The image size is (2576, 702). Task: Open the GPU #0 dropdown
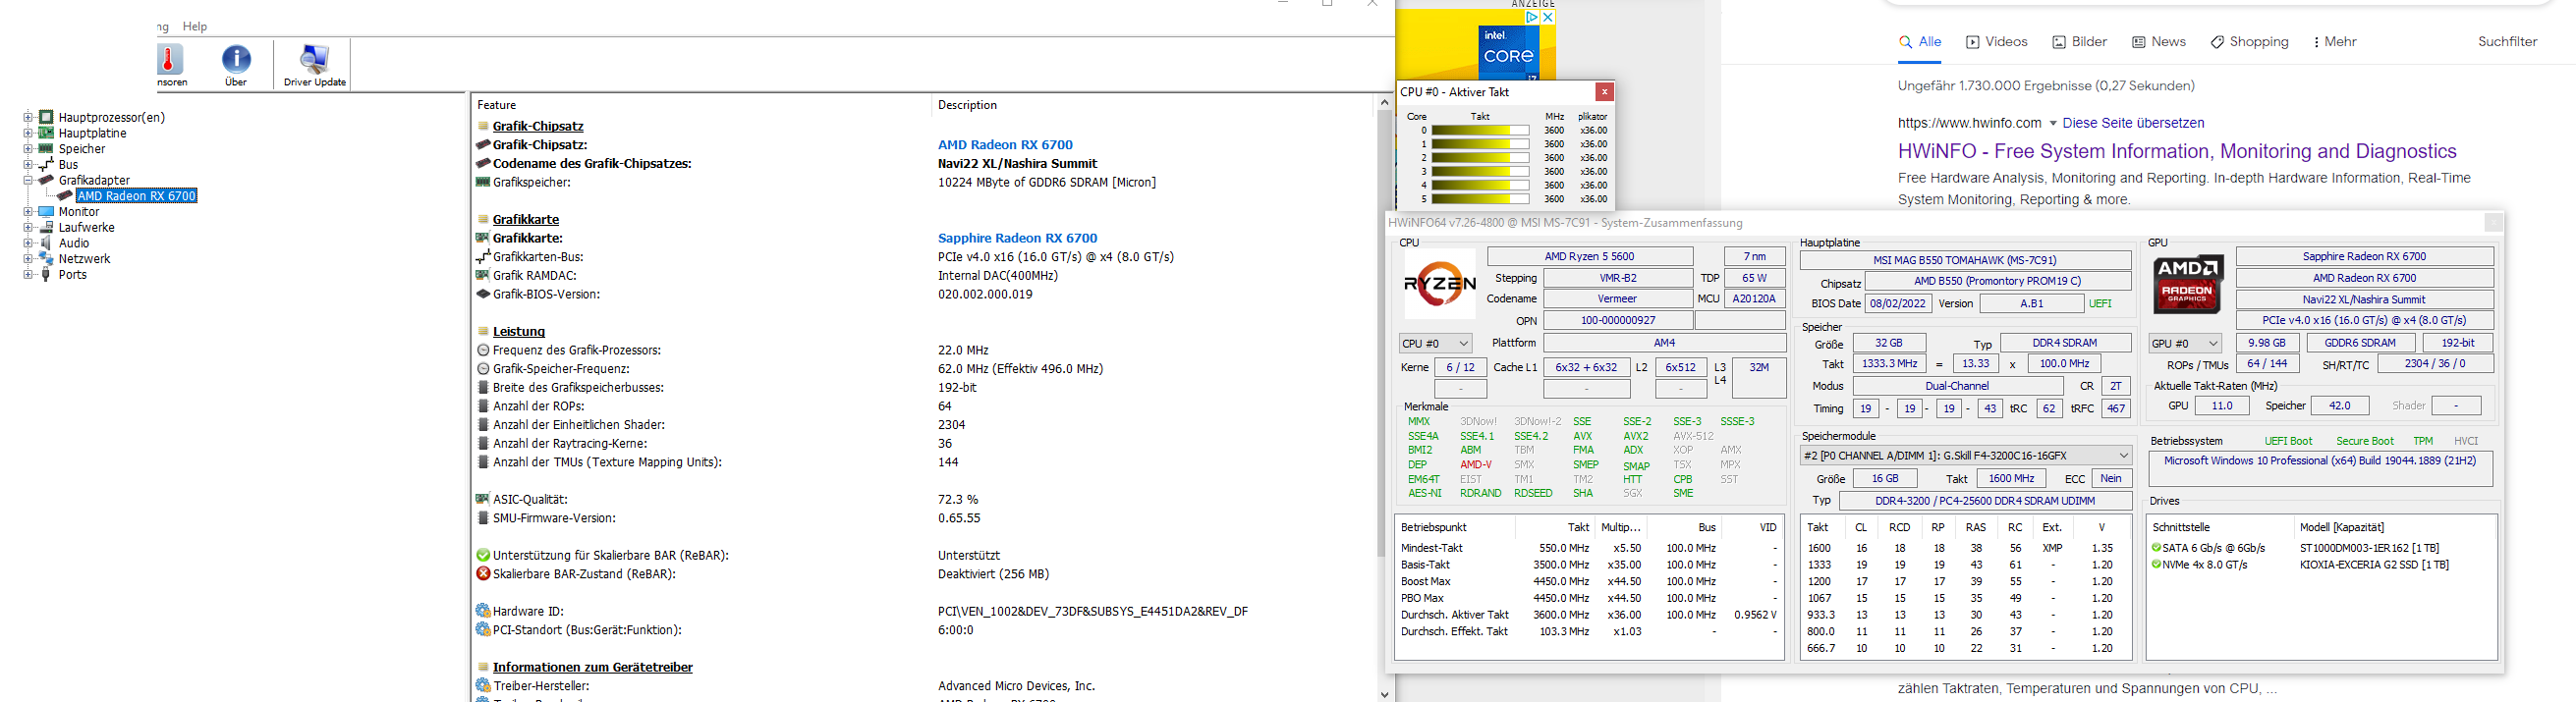click(2185, 343)
